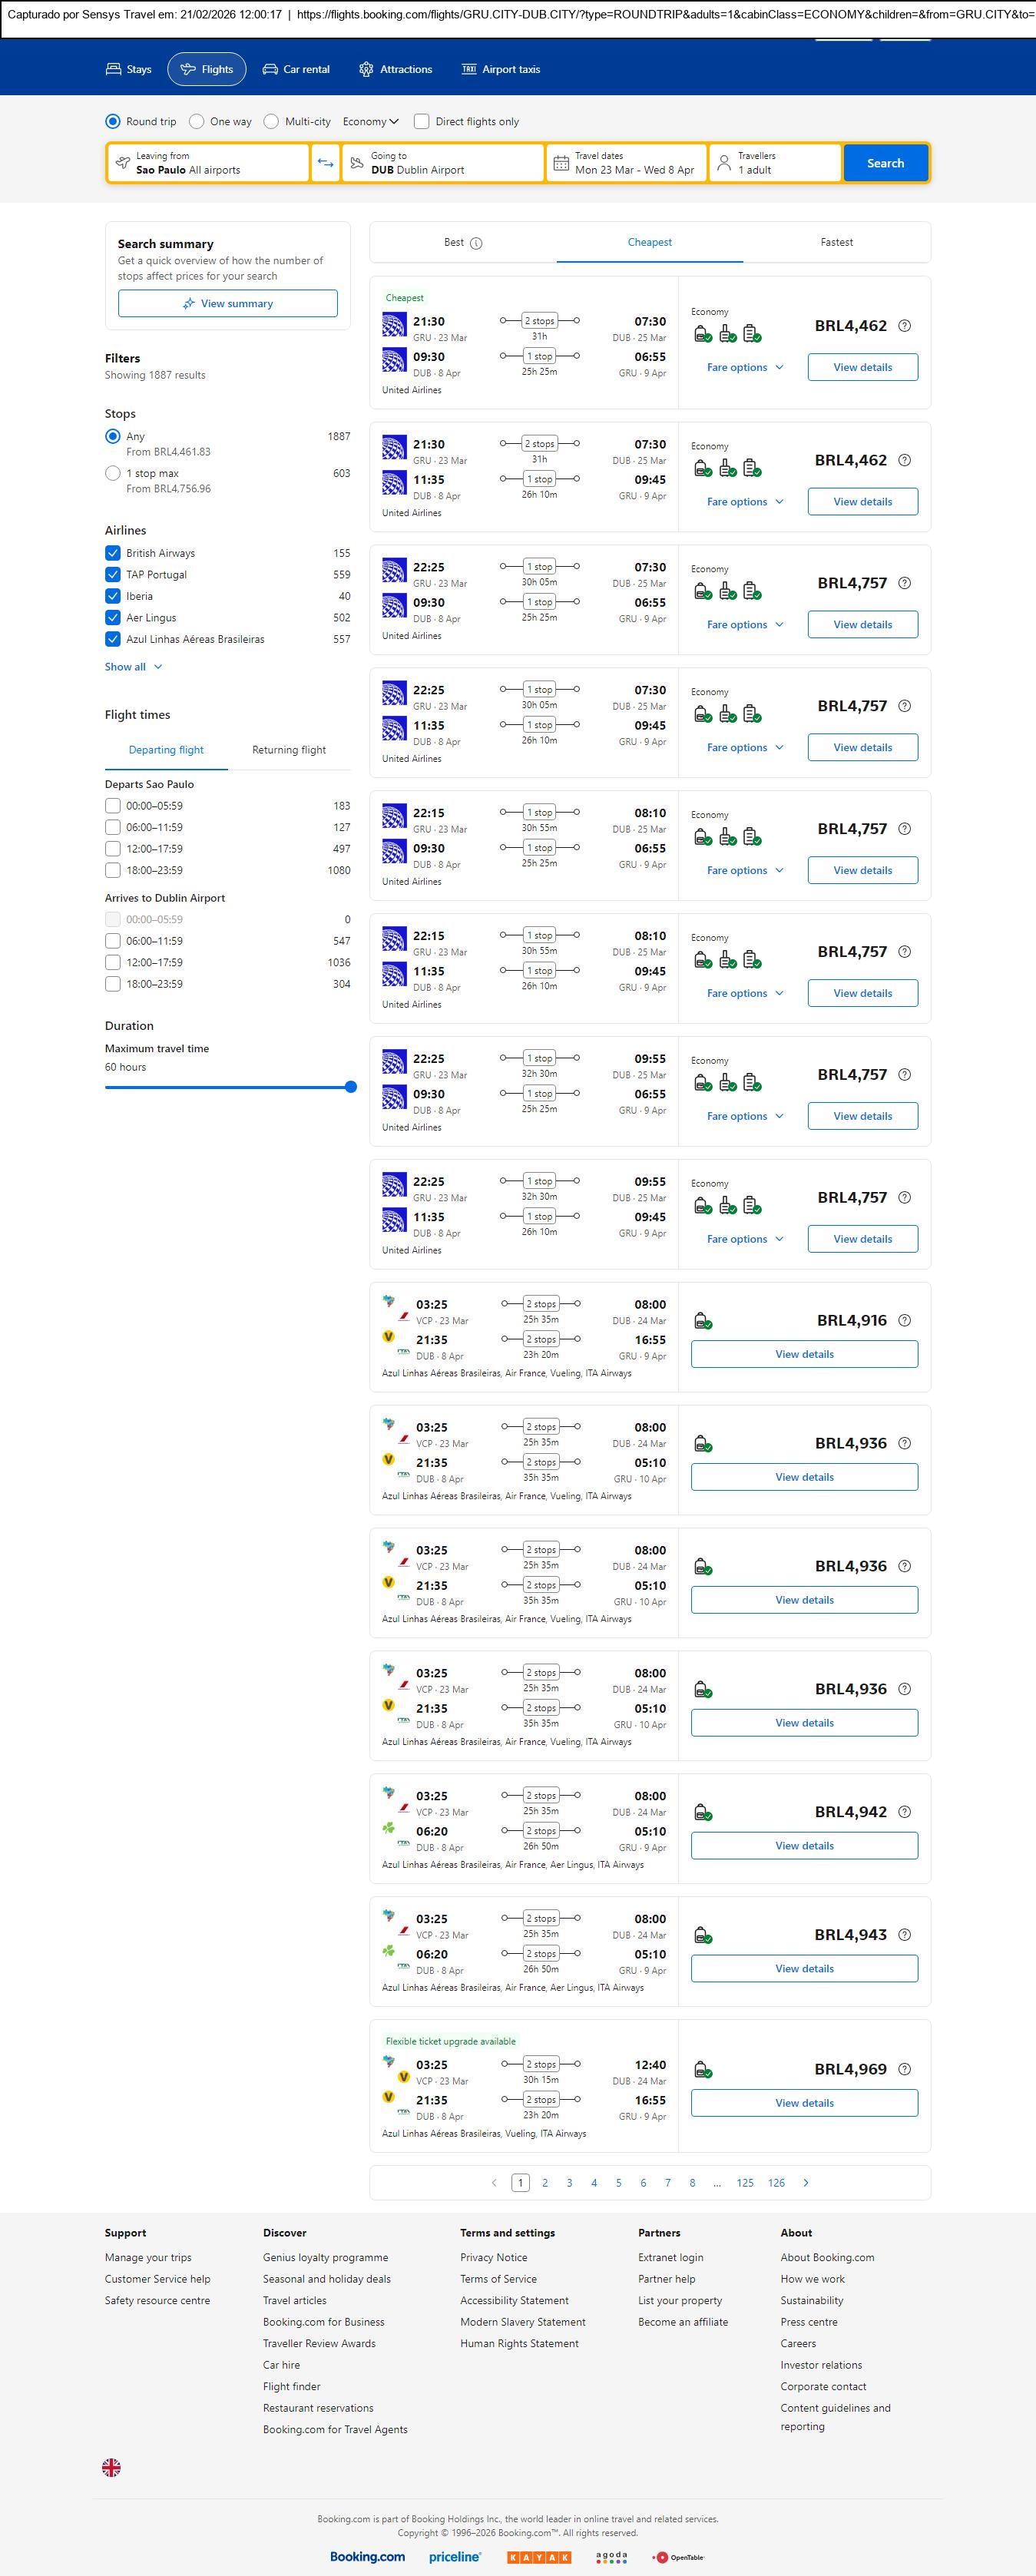Click the UK flag language icon in the footer
Viewport: 1036px width, 2576px height.
pyautogui.click(x=112, y=2467)
